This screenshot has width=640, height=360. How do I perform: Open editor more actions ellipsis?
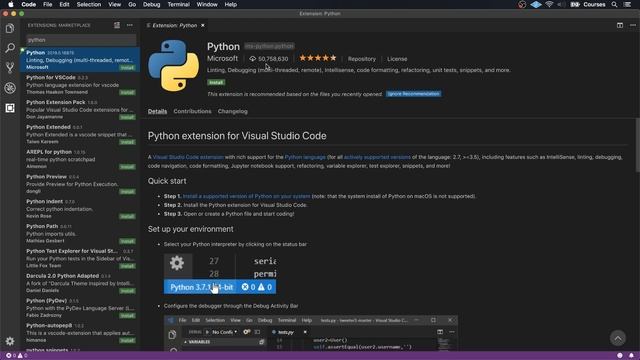coord(633,25)
